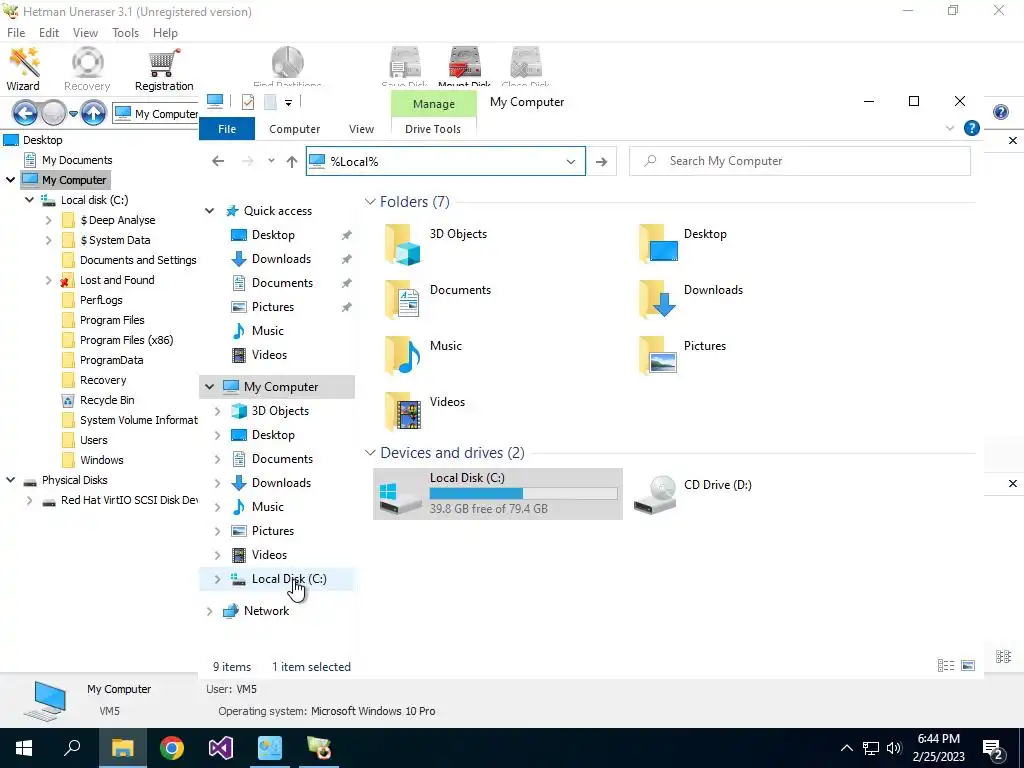Switch to details view icon in status bar
The height and width of the screenshot is (768, 1024).
[946, 665]
